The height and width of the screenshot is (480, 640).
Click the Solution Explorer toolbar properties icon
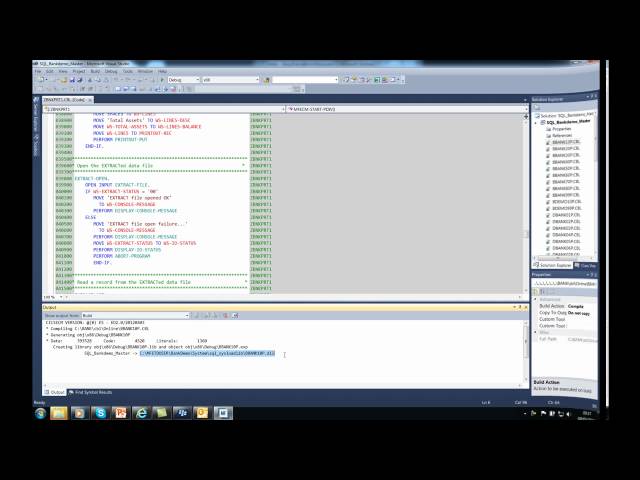coord(537,107)
